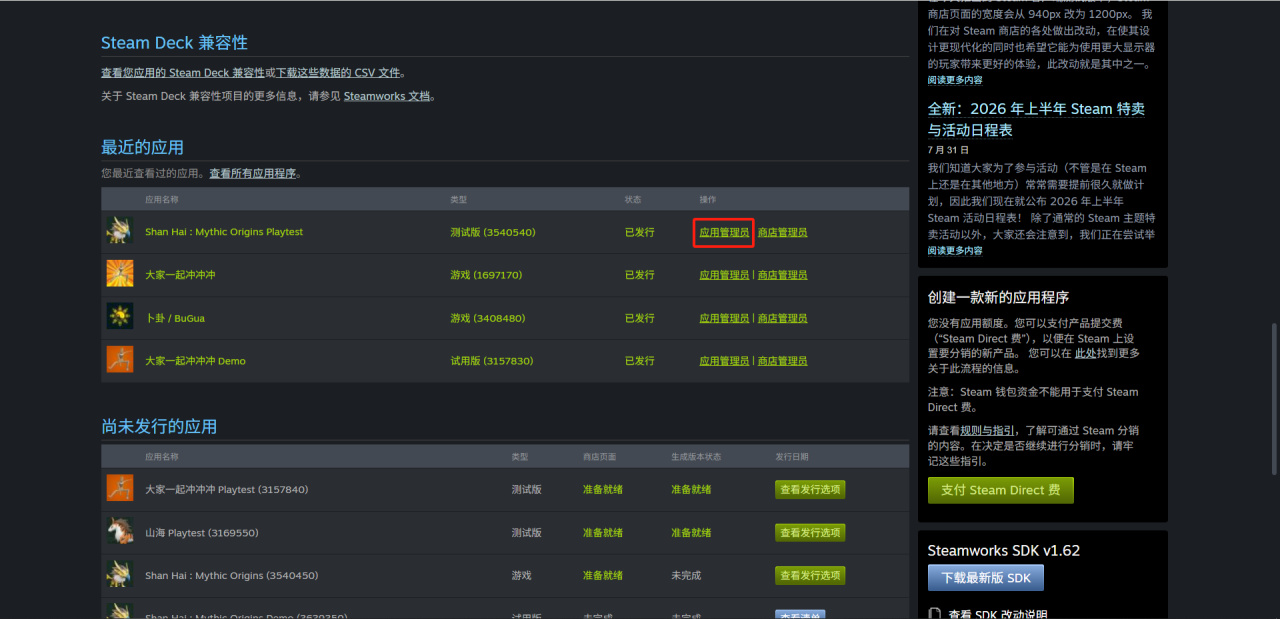Click the 发行日期 column header
Screen dimensions: 1280x619
tap(792, 457)
